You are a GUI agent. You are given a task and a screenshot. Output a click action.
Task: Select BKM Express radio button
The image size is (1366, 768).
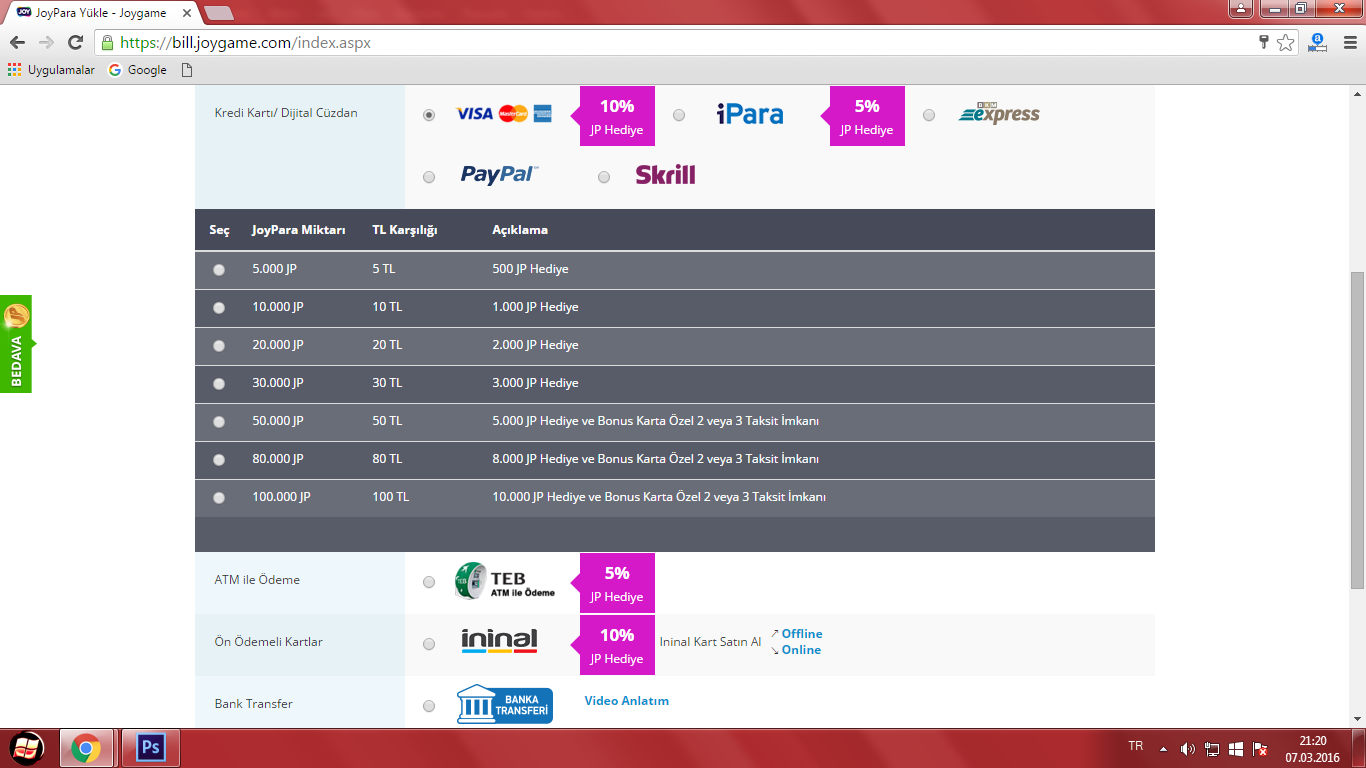point(929,115)
